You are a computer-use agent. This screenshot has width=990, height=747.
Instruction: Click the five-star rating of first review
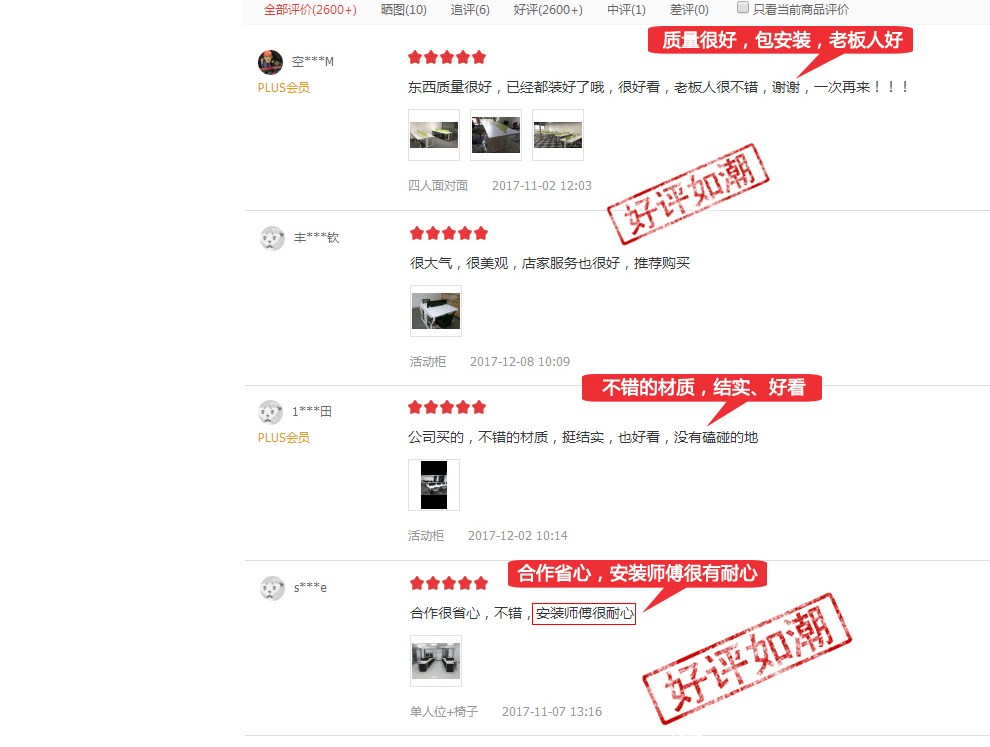(447, 57)
